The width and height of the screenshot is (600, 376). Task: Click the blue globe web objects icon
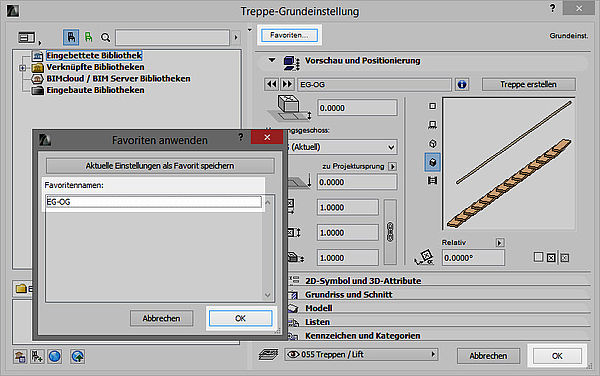(55, 357)
